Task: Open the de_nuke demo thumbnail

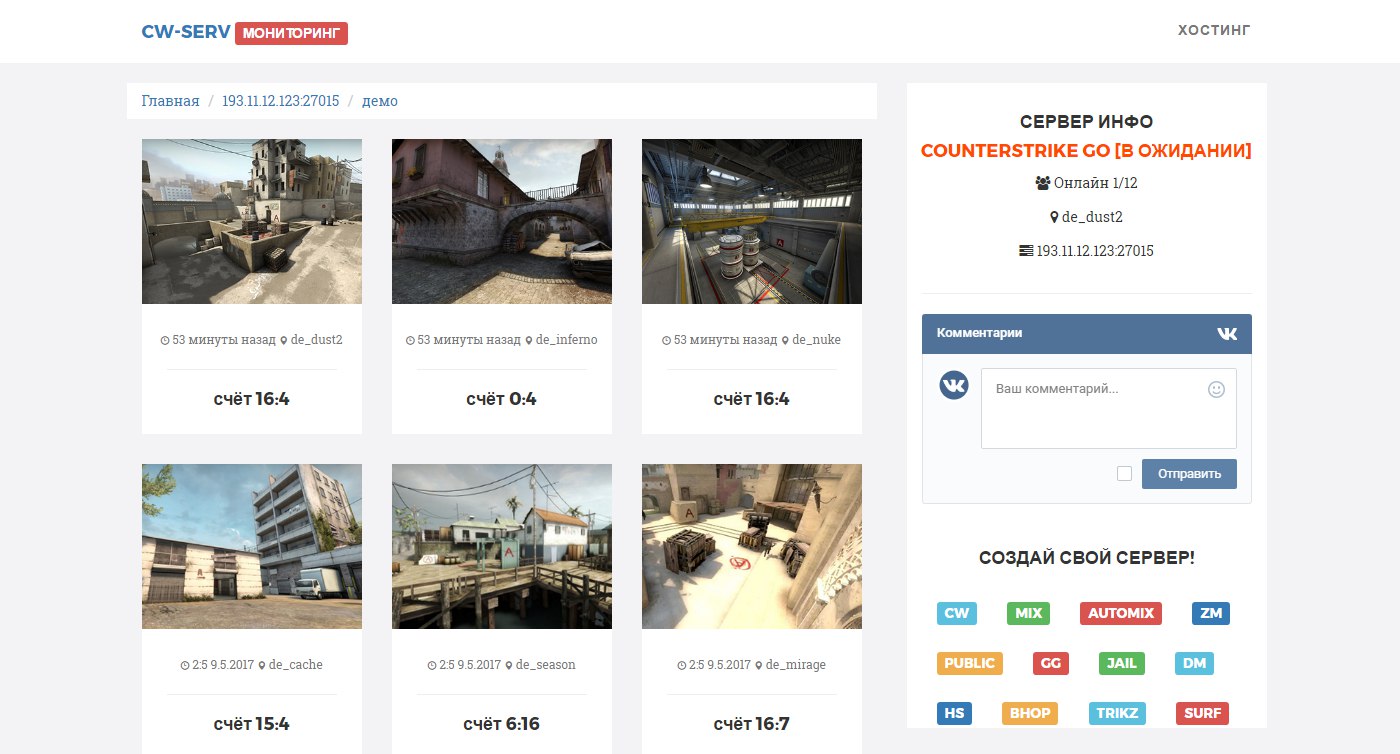Action: pyautogui.click(x=752, y=221)
